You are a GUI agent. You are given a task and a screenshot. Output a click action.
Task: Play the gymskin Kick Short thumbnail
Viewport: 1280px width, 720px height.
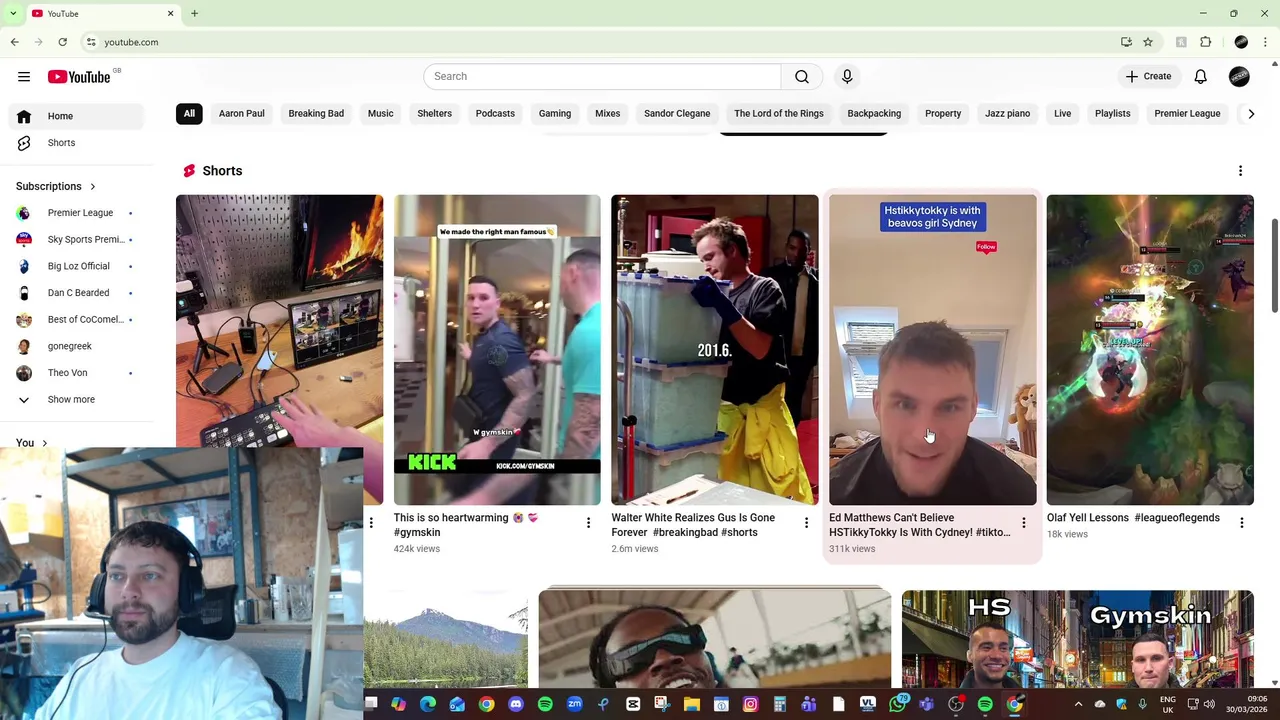497,350
